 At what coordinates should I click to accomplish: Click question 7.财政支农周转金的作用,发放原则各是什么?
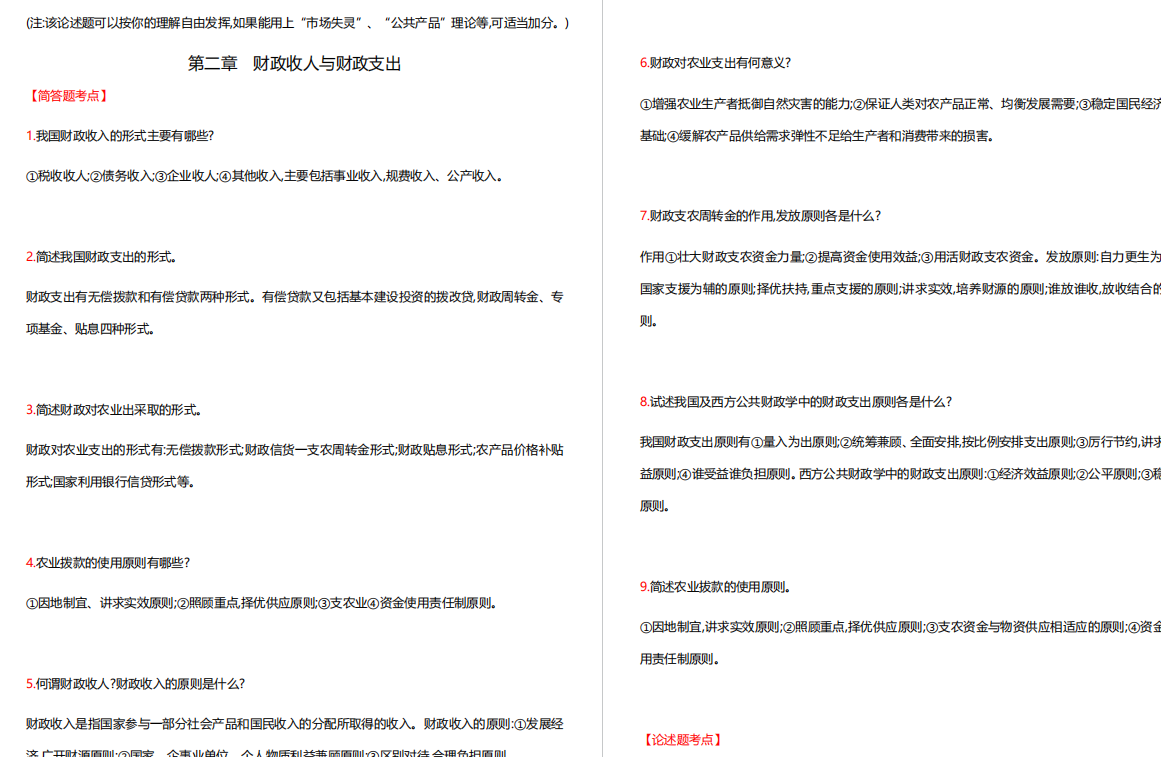[x=760, y=216]
